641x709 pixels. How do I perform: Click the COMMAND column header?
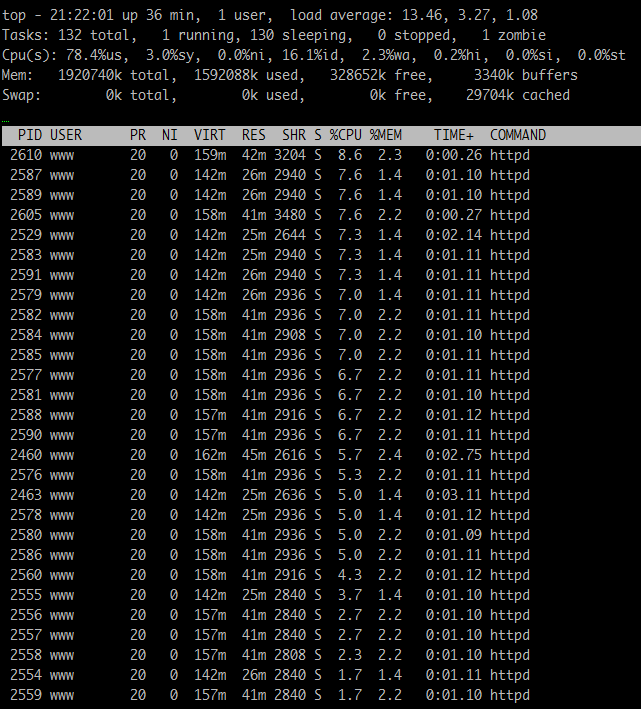point(517,135)
